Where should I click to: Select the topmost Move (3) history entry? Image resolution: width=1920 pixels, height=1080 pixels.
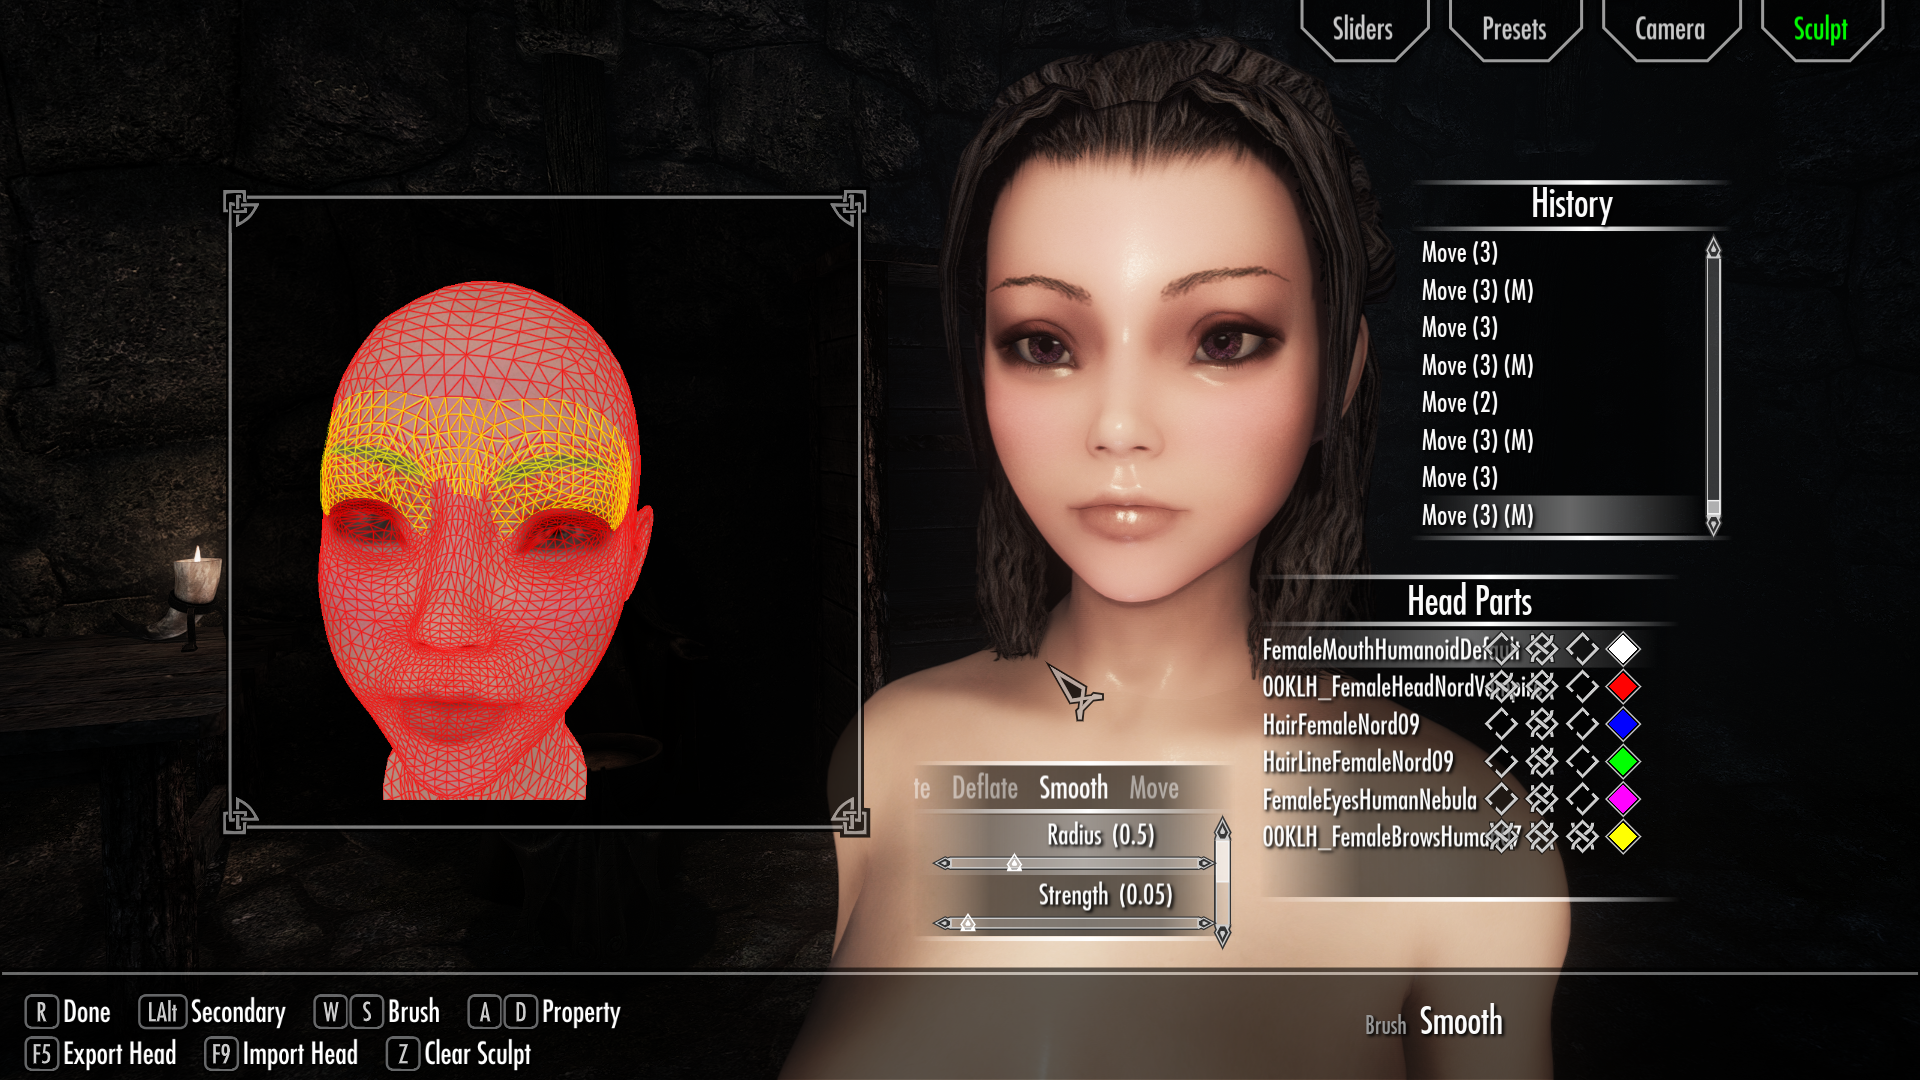pyautogui.click(x=1459, y=253)
